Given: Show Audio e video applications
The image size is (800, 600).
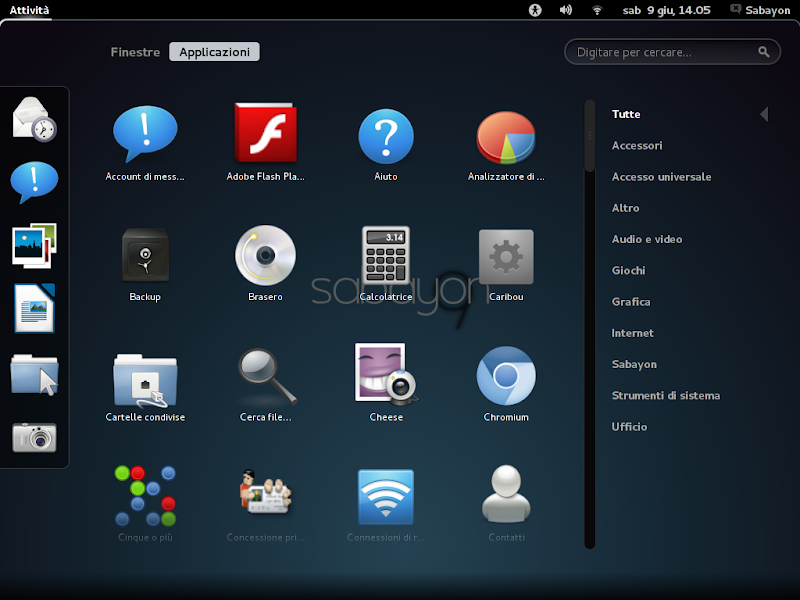Looking at the screenshot, I should tap(647, 239).
